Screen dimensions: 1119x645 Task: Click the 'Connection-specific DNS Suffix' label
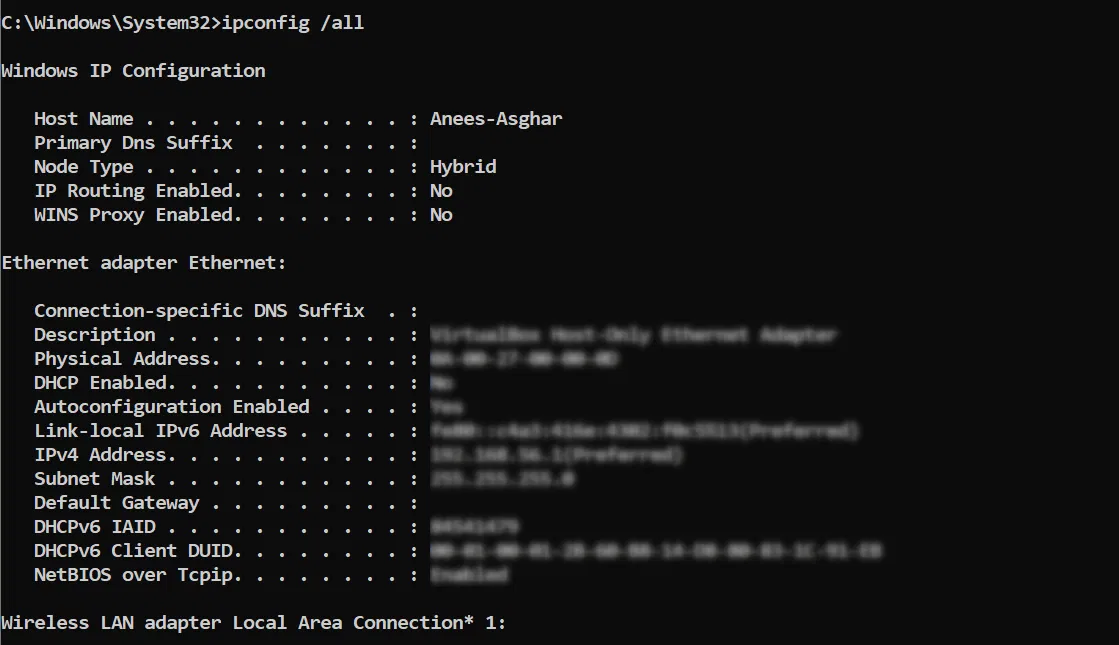coord(199,311)
